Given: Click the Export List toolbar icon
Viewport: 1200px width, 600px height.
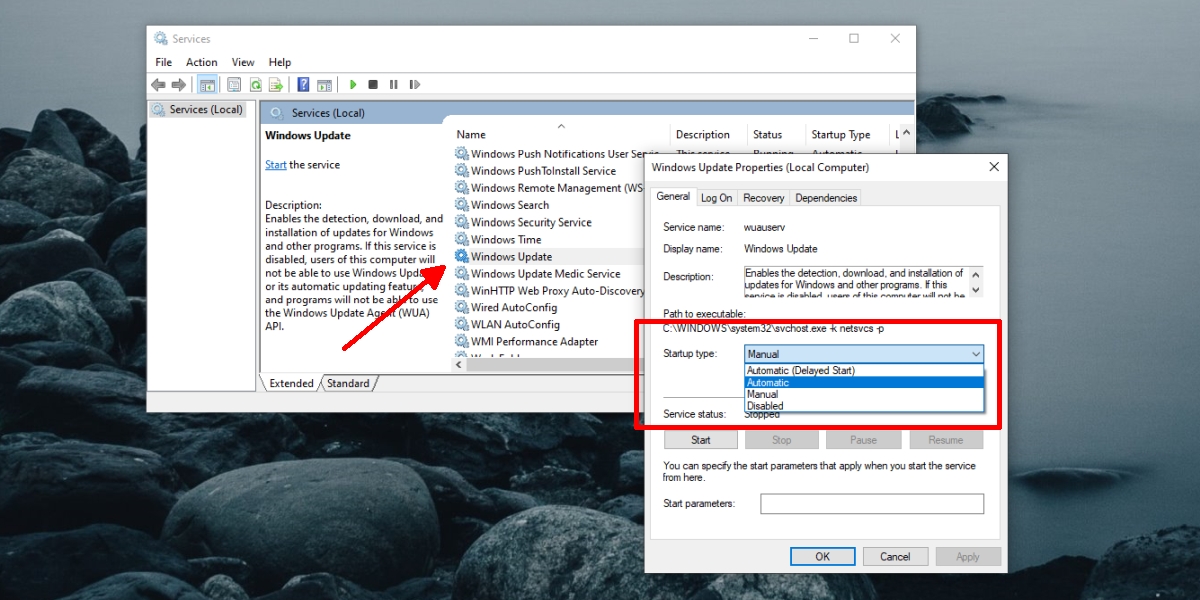Looking at the screenshot, I should [276, 85].
